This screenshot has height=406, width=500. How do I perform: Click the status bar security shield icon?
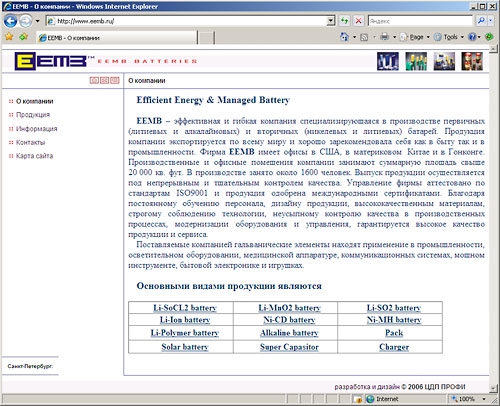point(358,399)
